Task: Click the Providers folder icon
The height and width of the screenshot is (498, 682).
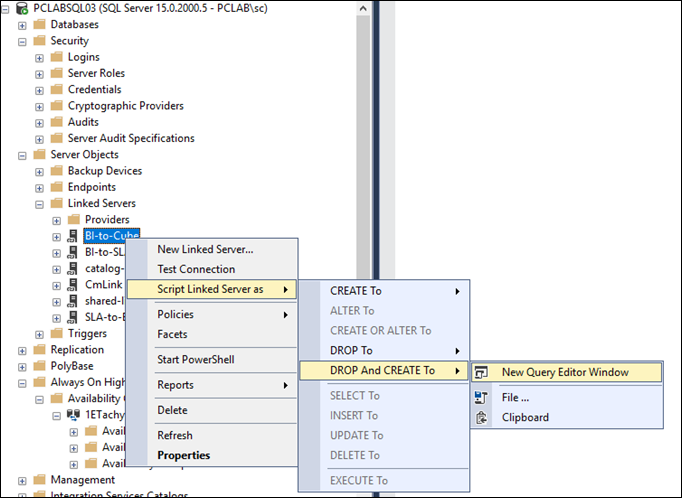Action: (x=73, y=220)
